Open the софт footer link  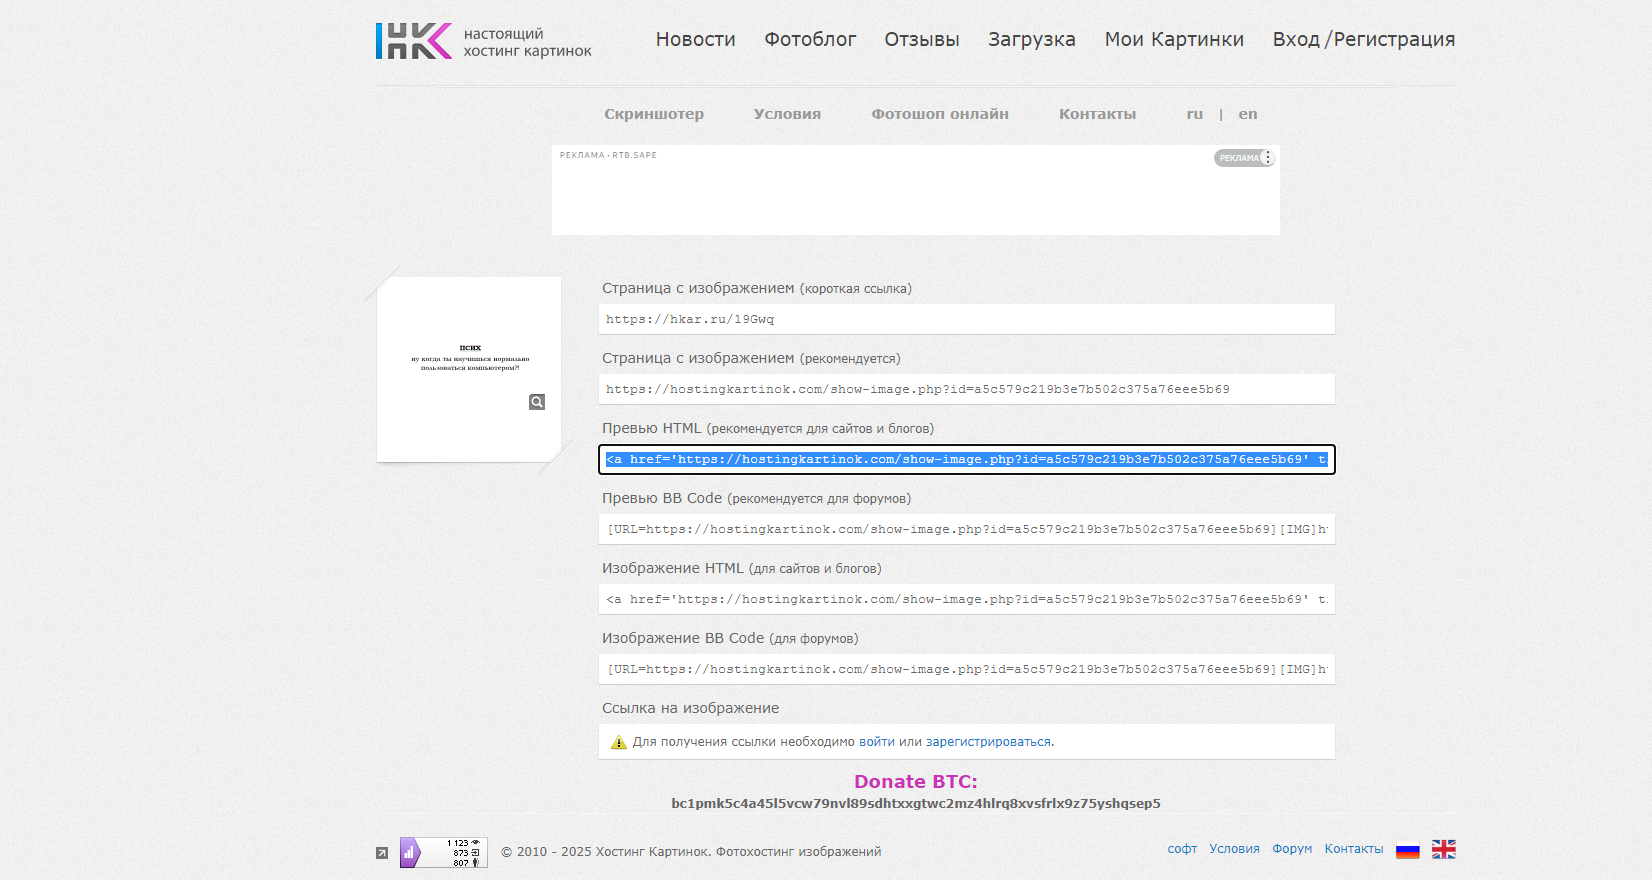(1182, 849)
